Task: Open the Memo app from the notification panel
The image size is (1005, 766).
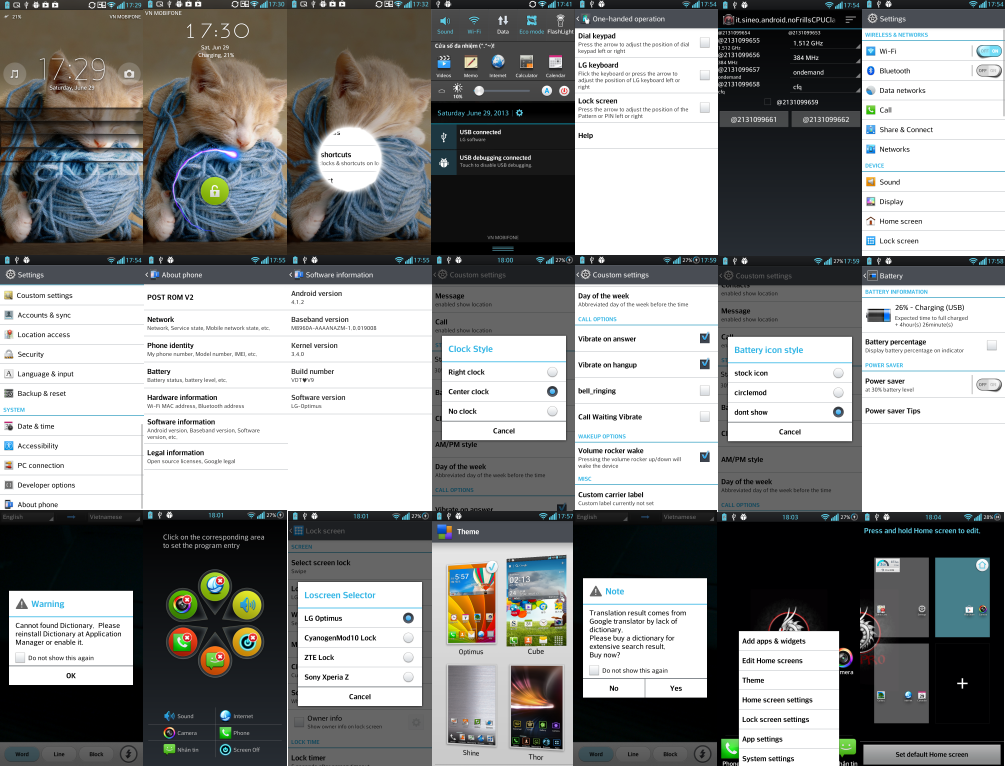Action: 471,65
